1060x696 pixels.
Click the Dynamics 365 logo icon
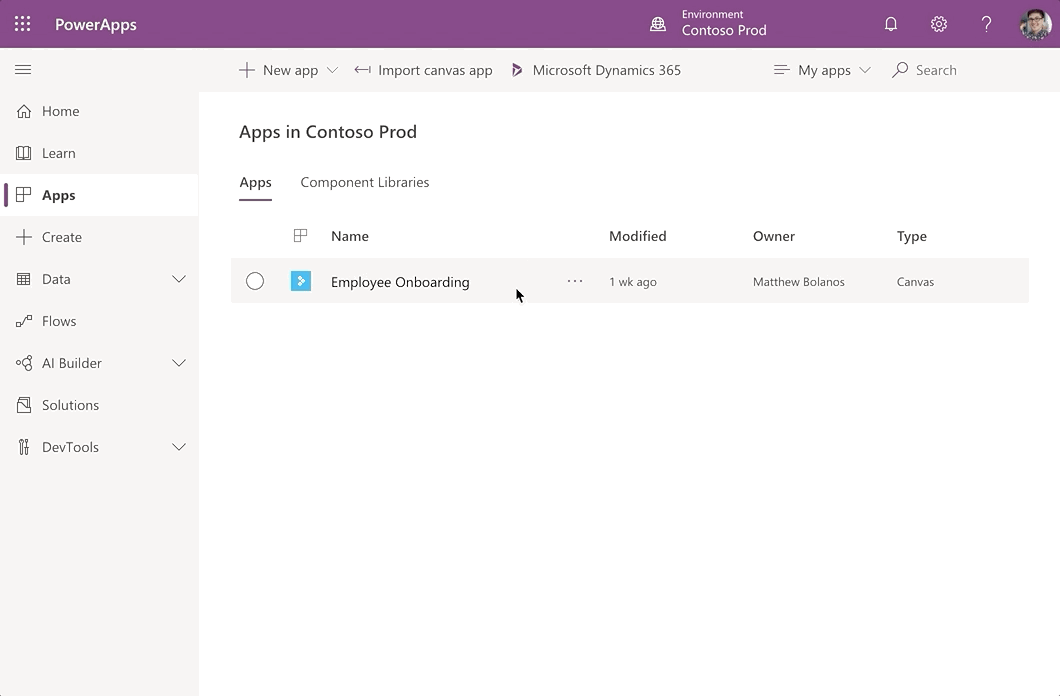(517, 70)
